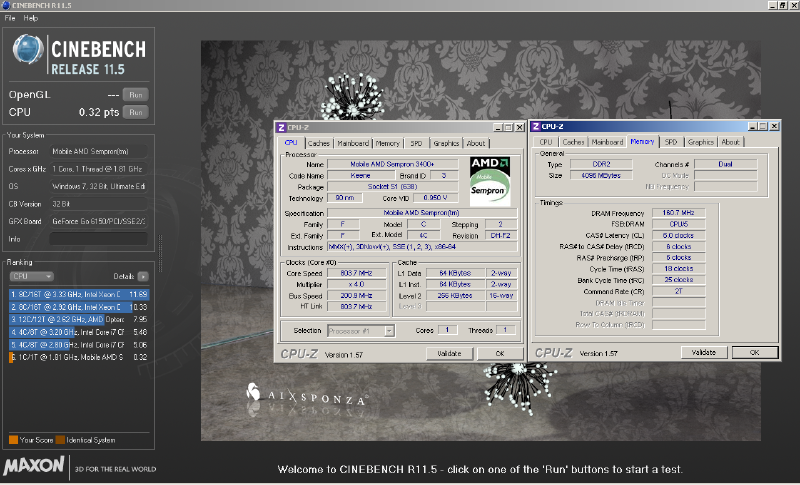The image size is (800, 485).
Task: Switch to Mainboard tab in left CPU-Z window
Action: click(353, 143)
